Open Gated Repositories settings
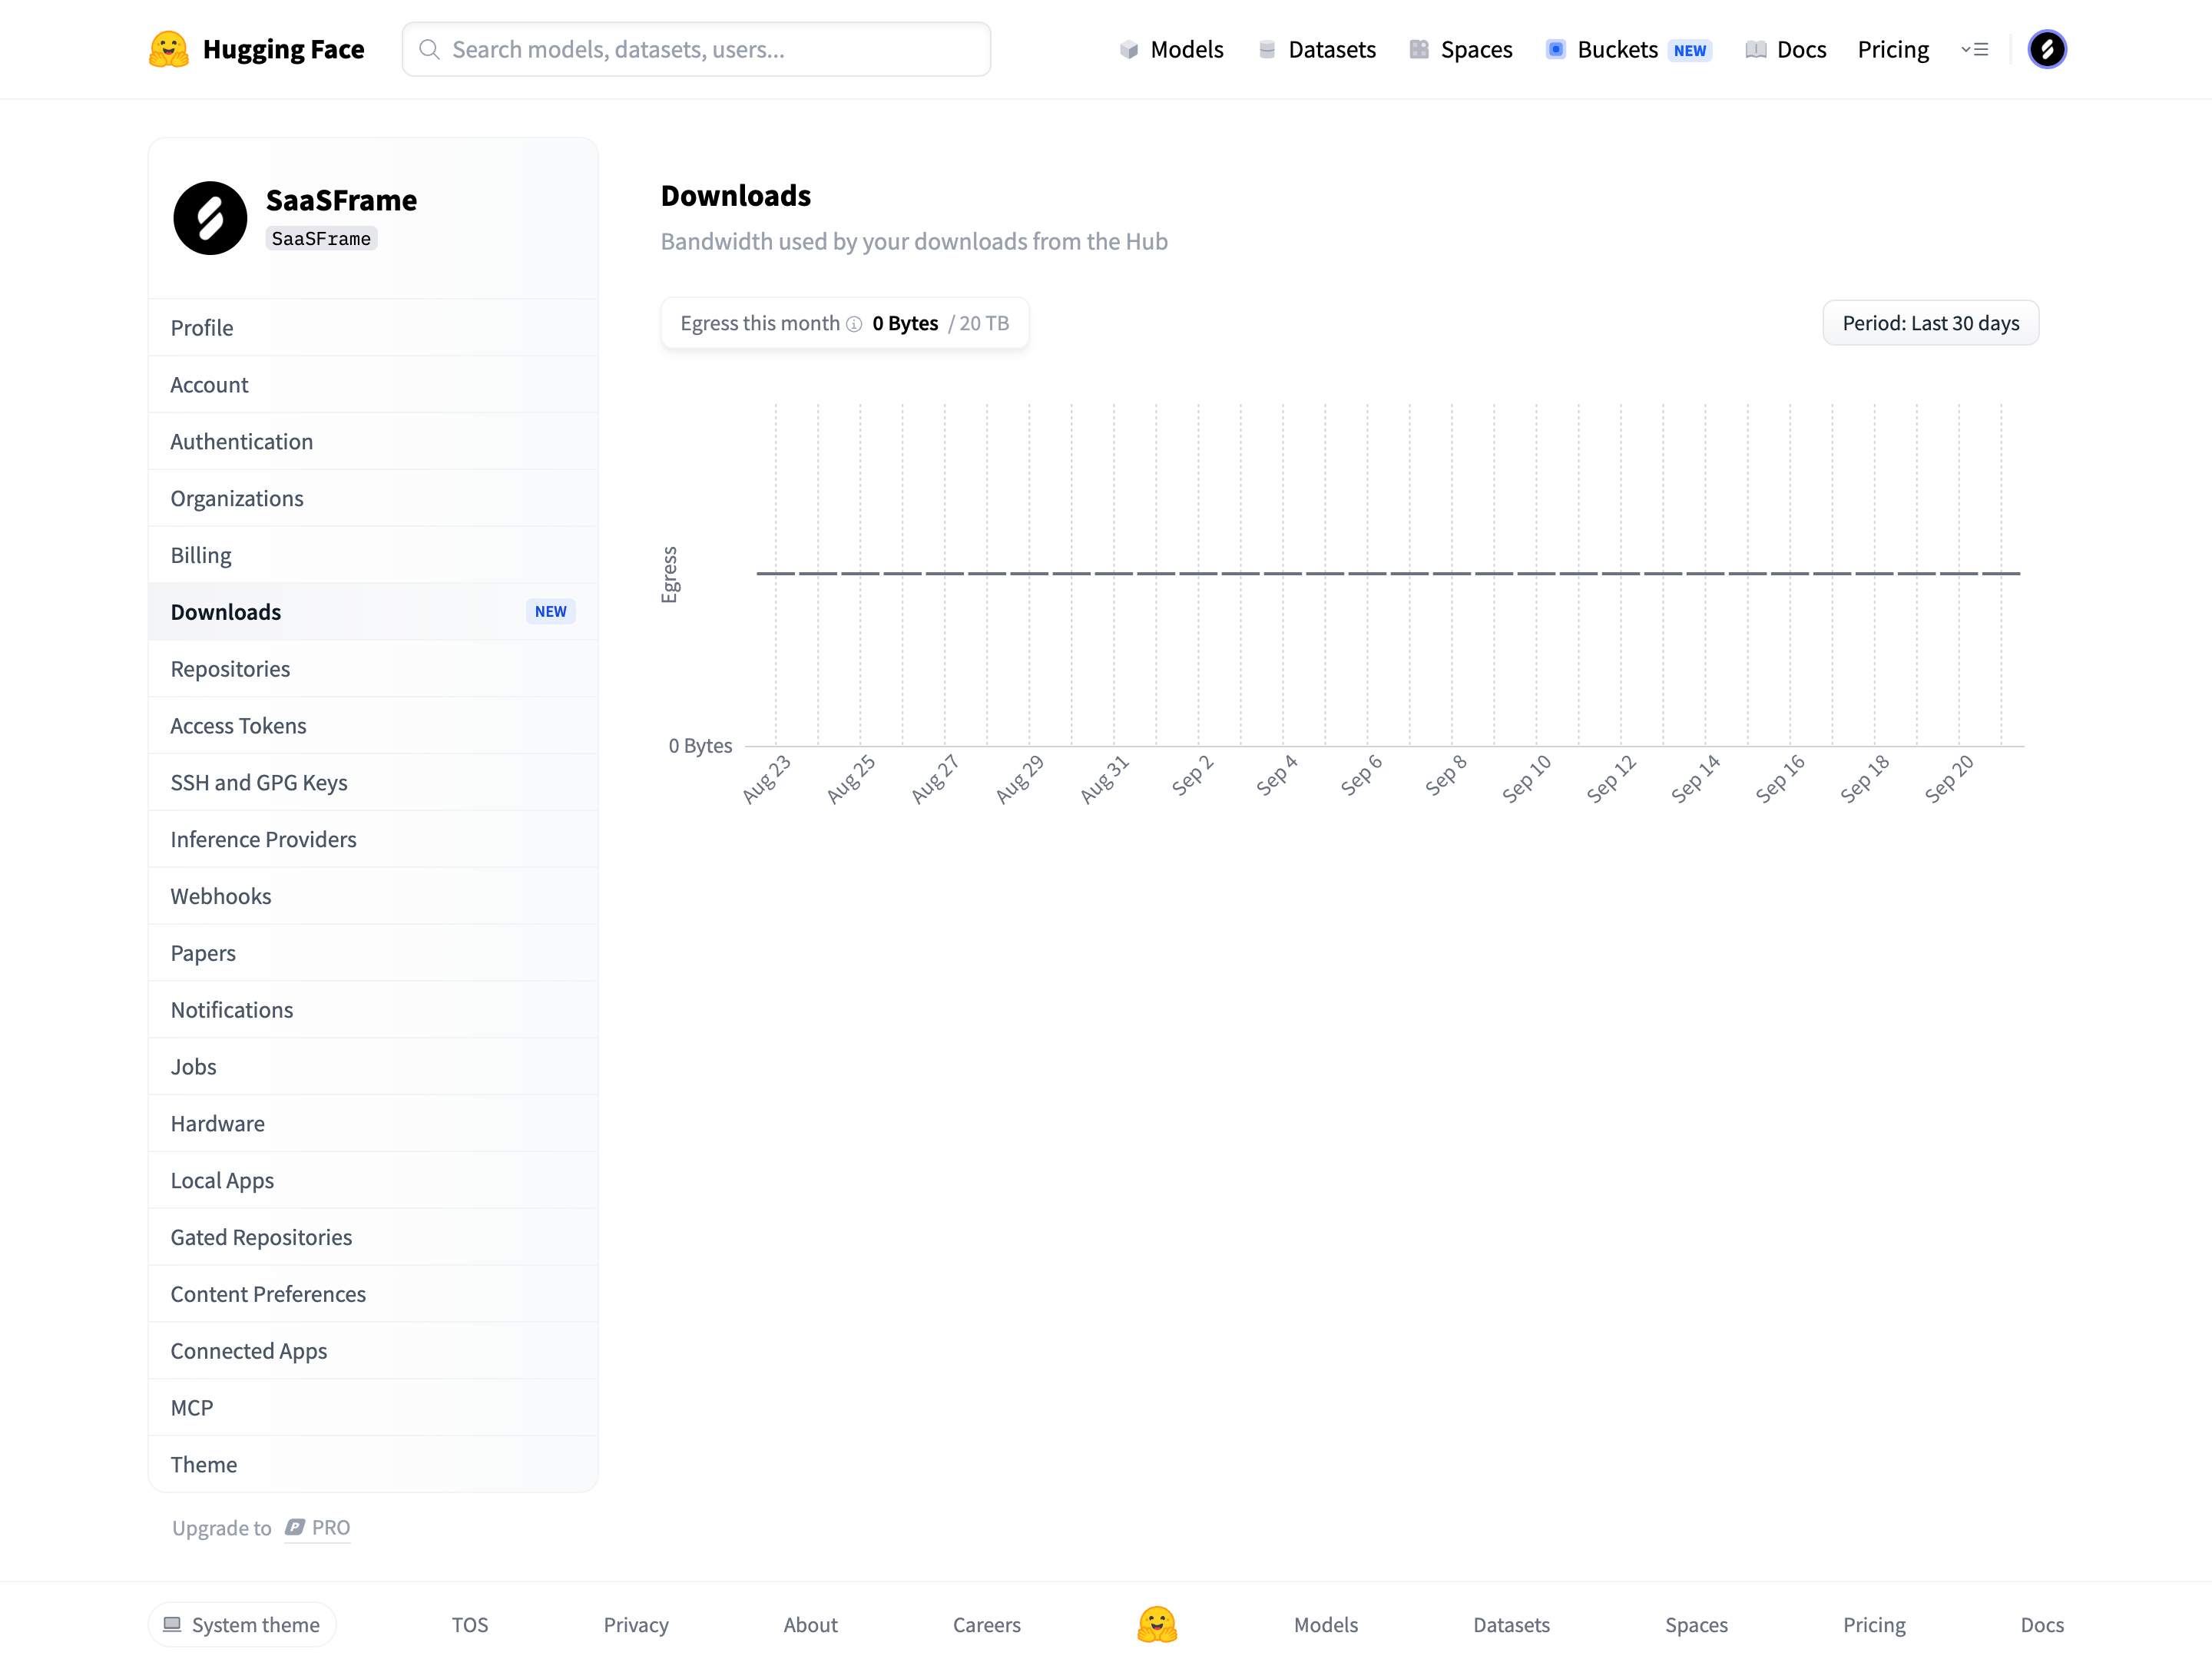Viewport: 2212px width, 1679px height. [x=373, y=1238]
